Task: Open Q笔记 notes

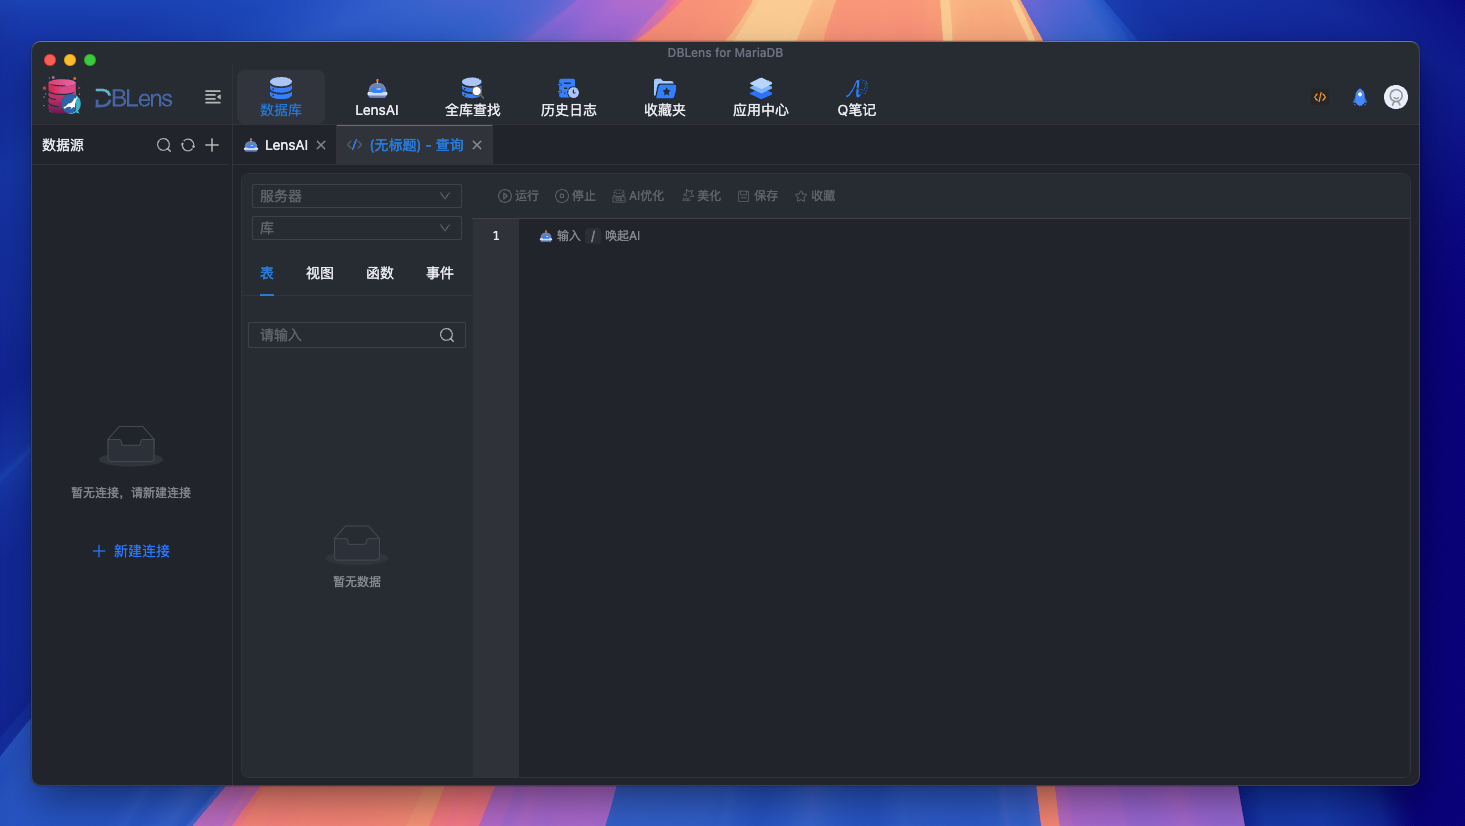Action: pos(857,97)
